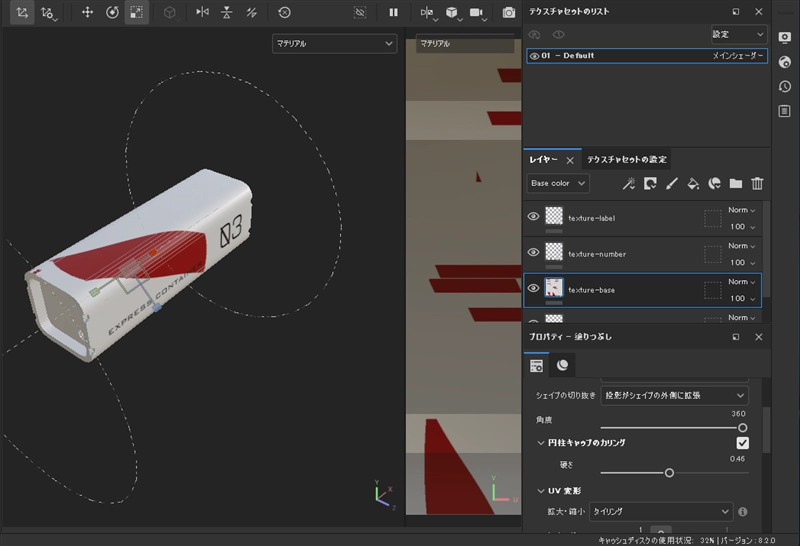Switch to the テクスチャセットの設定 tab

(x=626, y=159)
